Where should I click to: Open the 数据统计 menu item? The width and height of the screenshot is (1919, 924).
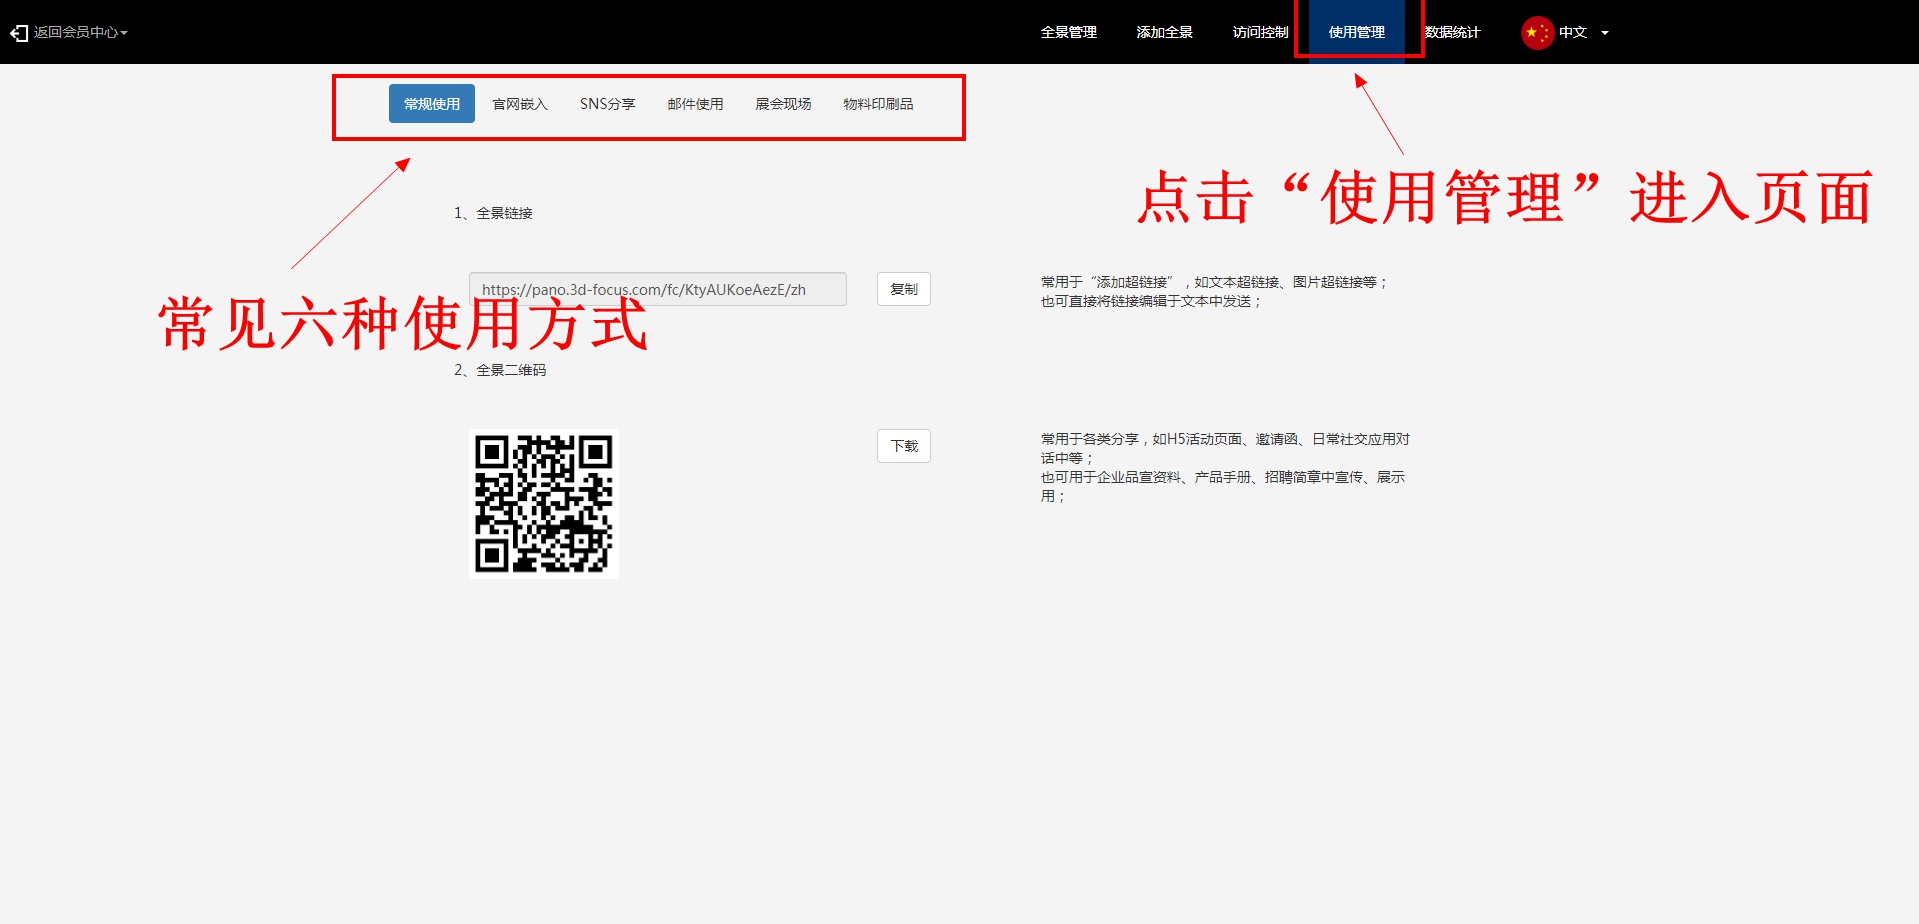[1452, 32]
